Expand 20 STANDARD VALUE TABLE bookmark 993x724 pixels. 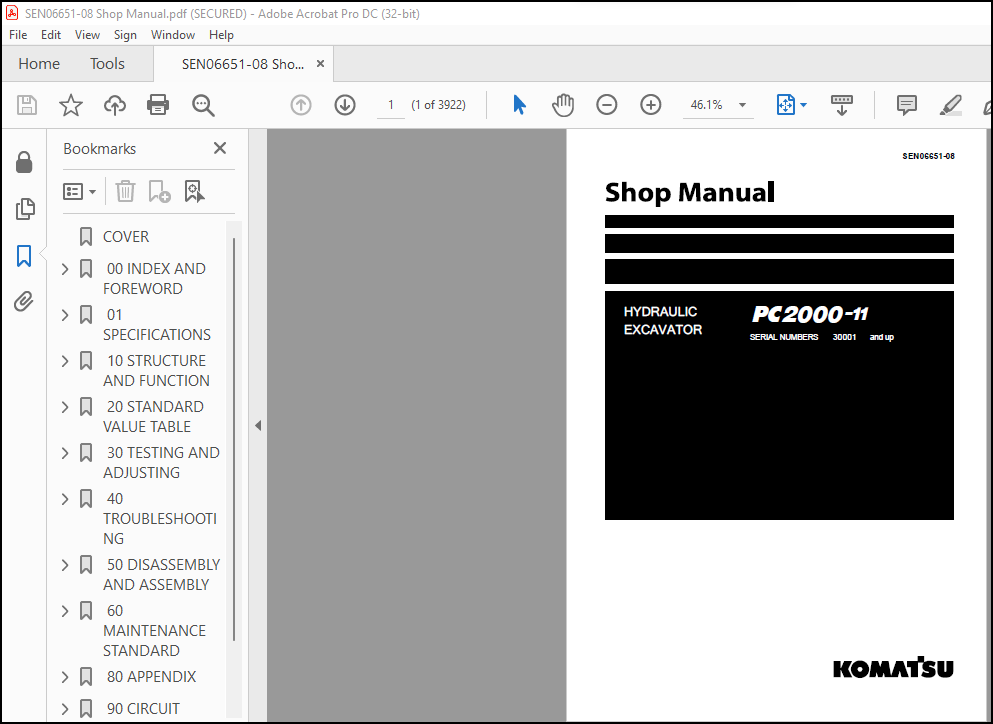tap(65, 407)
